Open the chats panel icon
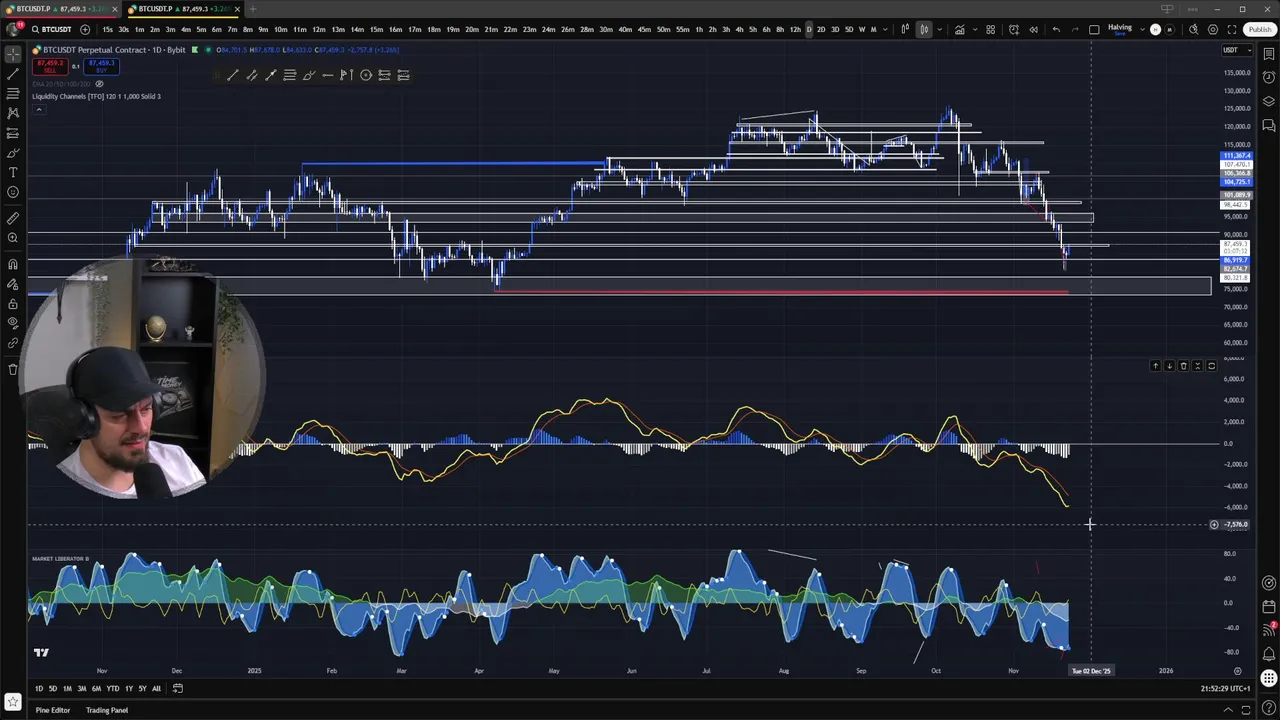This screenshot has width=1280, height=720. click(x=1269, y=125)
